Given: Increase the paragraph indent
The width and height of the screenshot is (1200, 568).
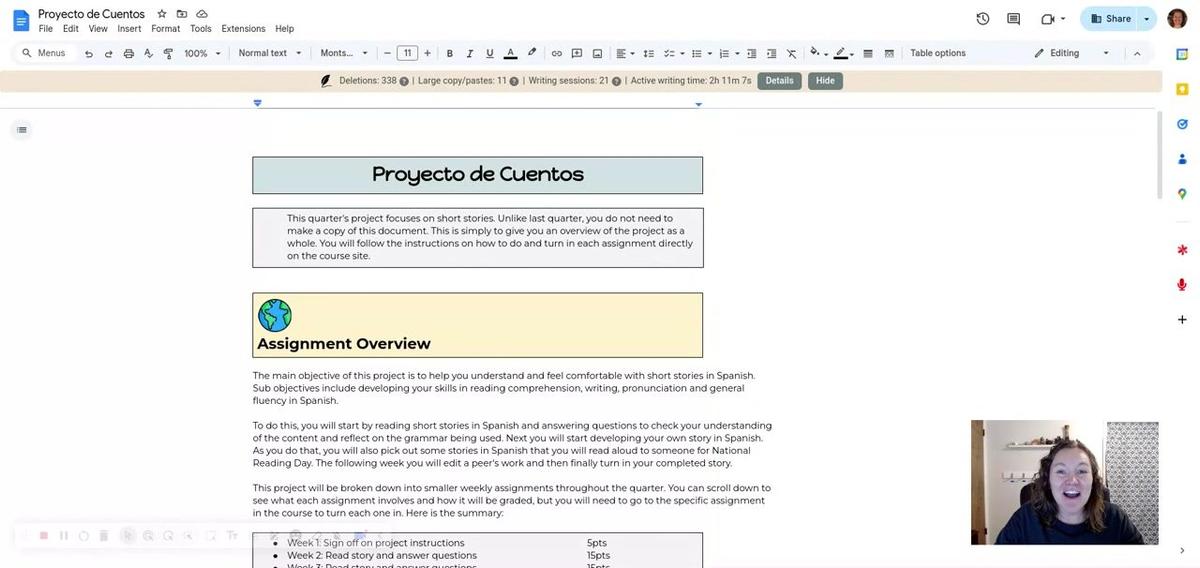Looking at the screenshot, I should 771,54.
